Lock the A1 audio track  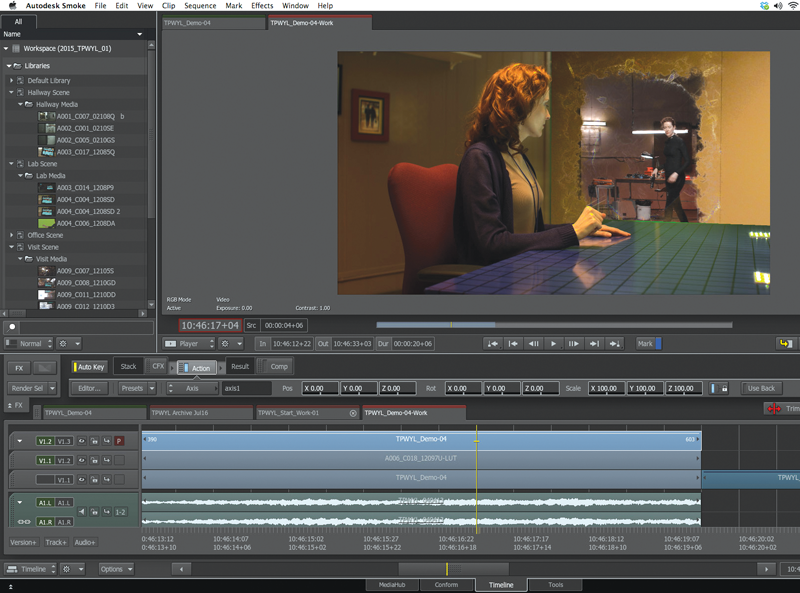94,512
